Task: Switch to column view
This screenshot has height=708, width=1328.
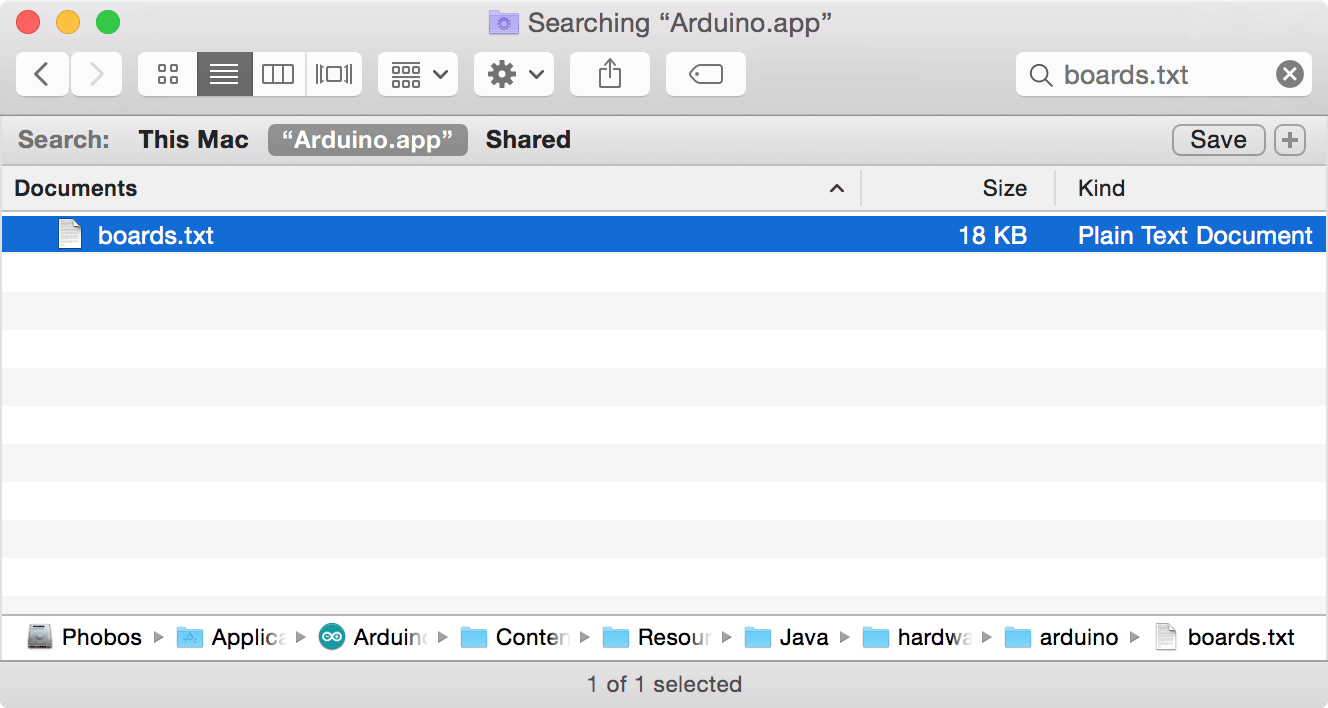Action: click(277, 74)
